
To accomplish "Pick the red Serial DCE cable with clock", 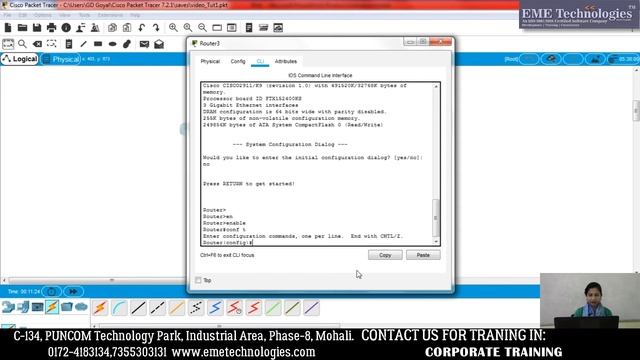I will tap(234, 308).
